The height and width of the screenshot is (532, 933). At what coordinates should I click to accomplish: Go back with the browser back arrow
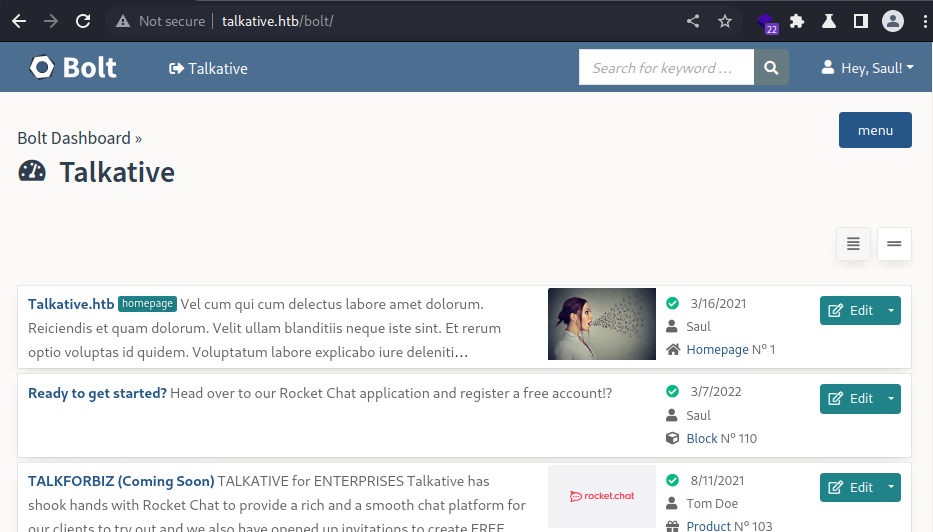point(19,21)
